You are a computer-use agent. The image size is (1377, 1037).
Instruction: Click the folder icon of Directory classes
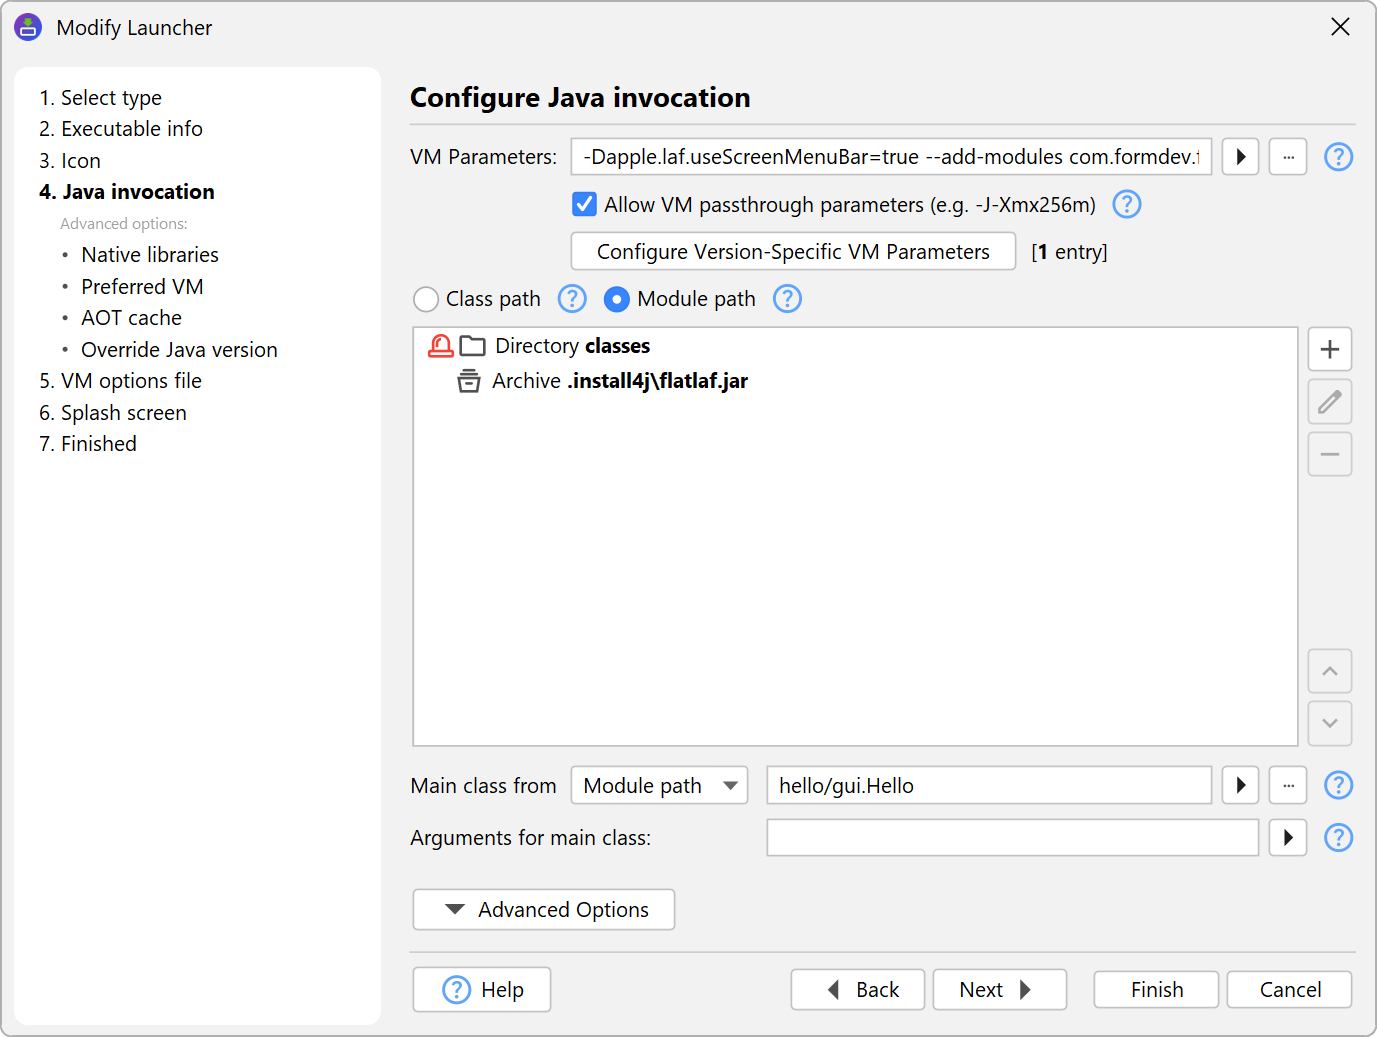(473, 346)
